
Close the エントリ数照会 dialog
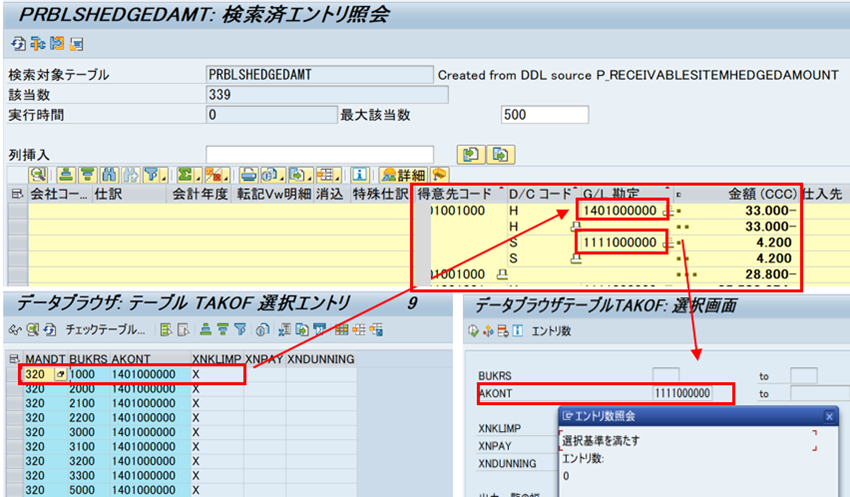[x=829, y=416]
